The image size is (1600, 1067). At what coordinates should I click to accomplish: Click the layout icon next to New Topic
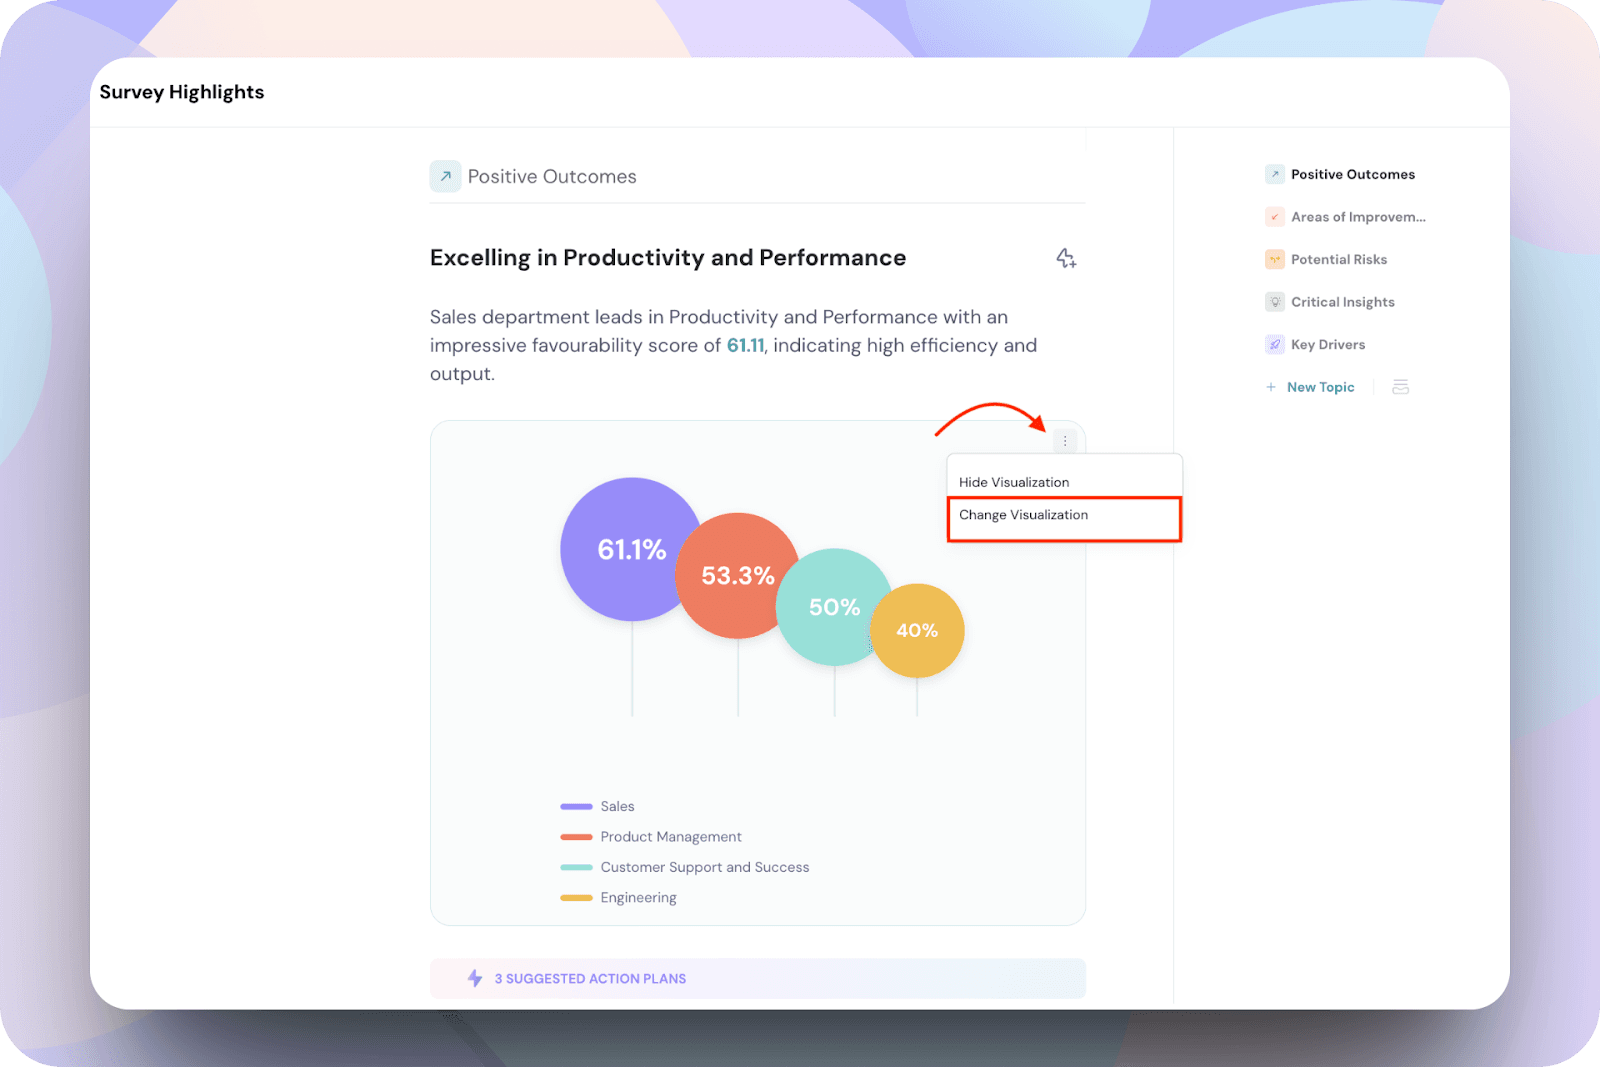point(1400,387)
